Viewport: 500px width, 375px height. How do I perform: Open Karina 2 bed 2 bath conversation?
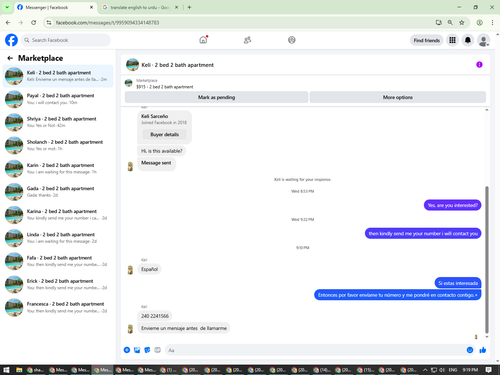(58, 215)
